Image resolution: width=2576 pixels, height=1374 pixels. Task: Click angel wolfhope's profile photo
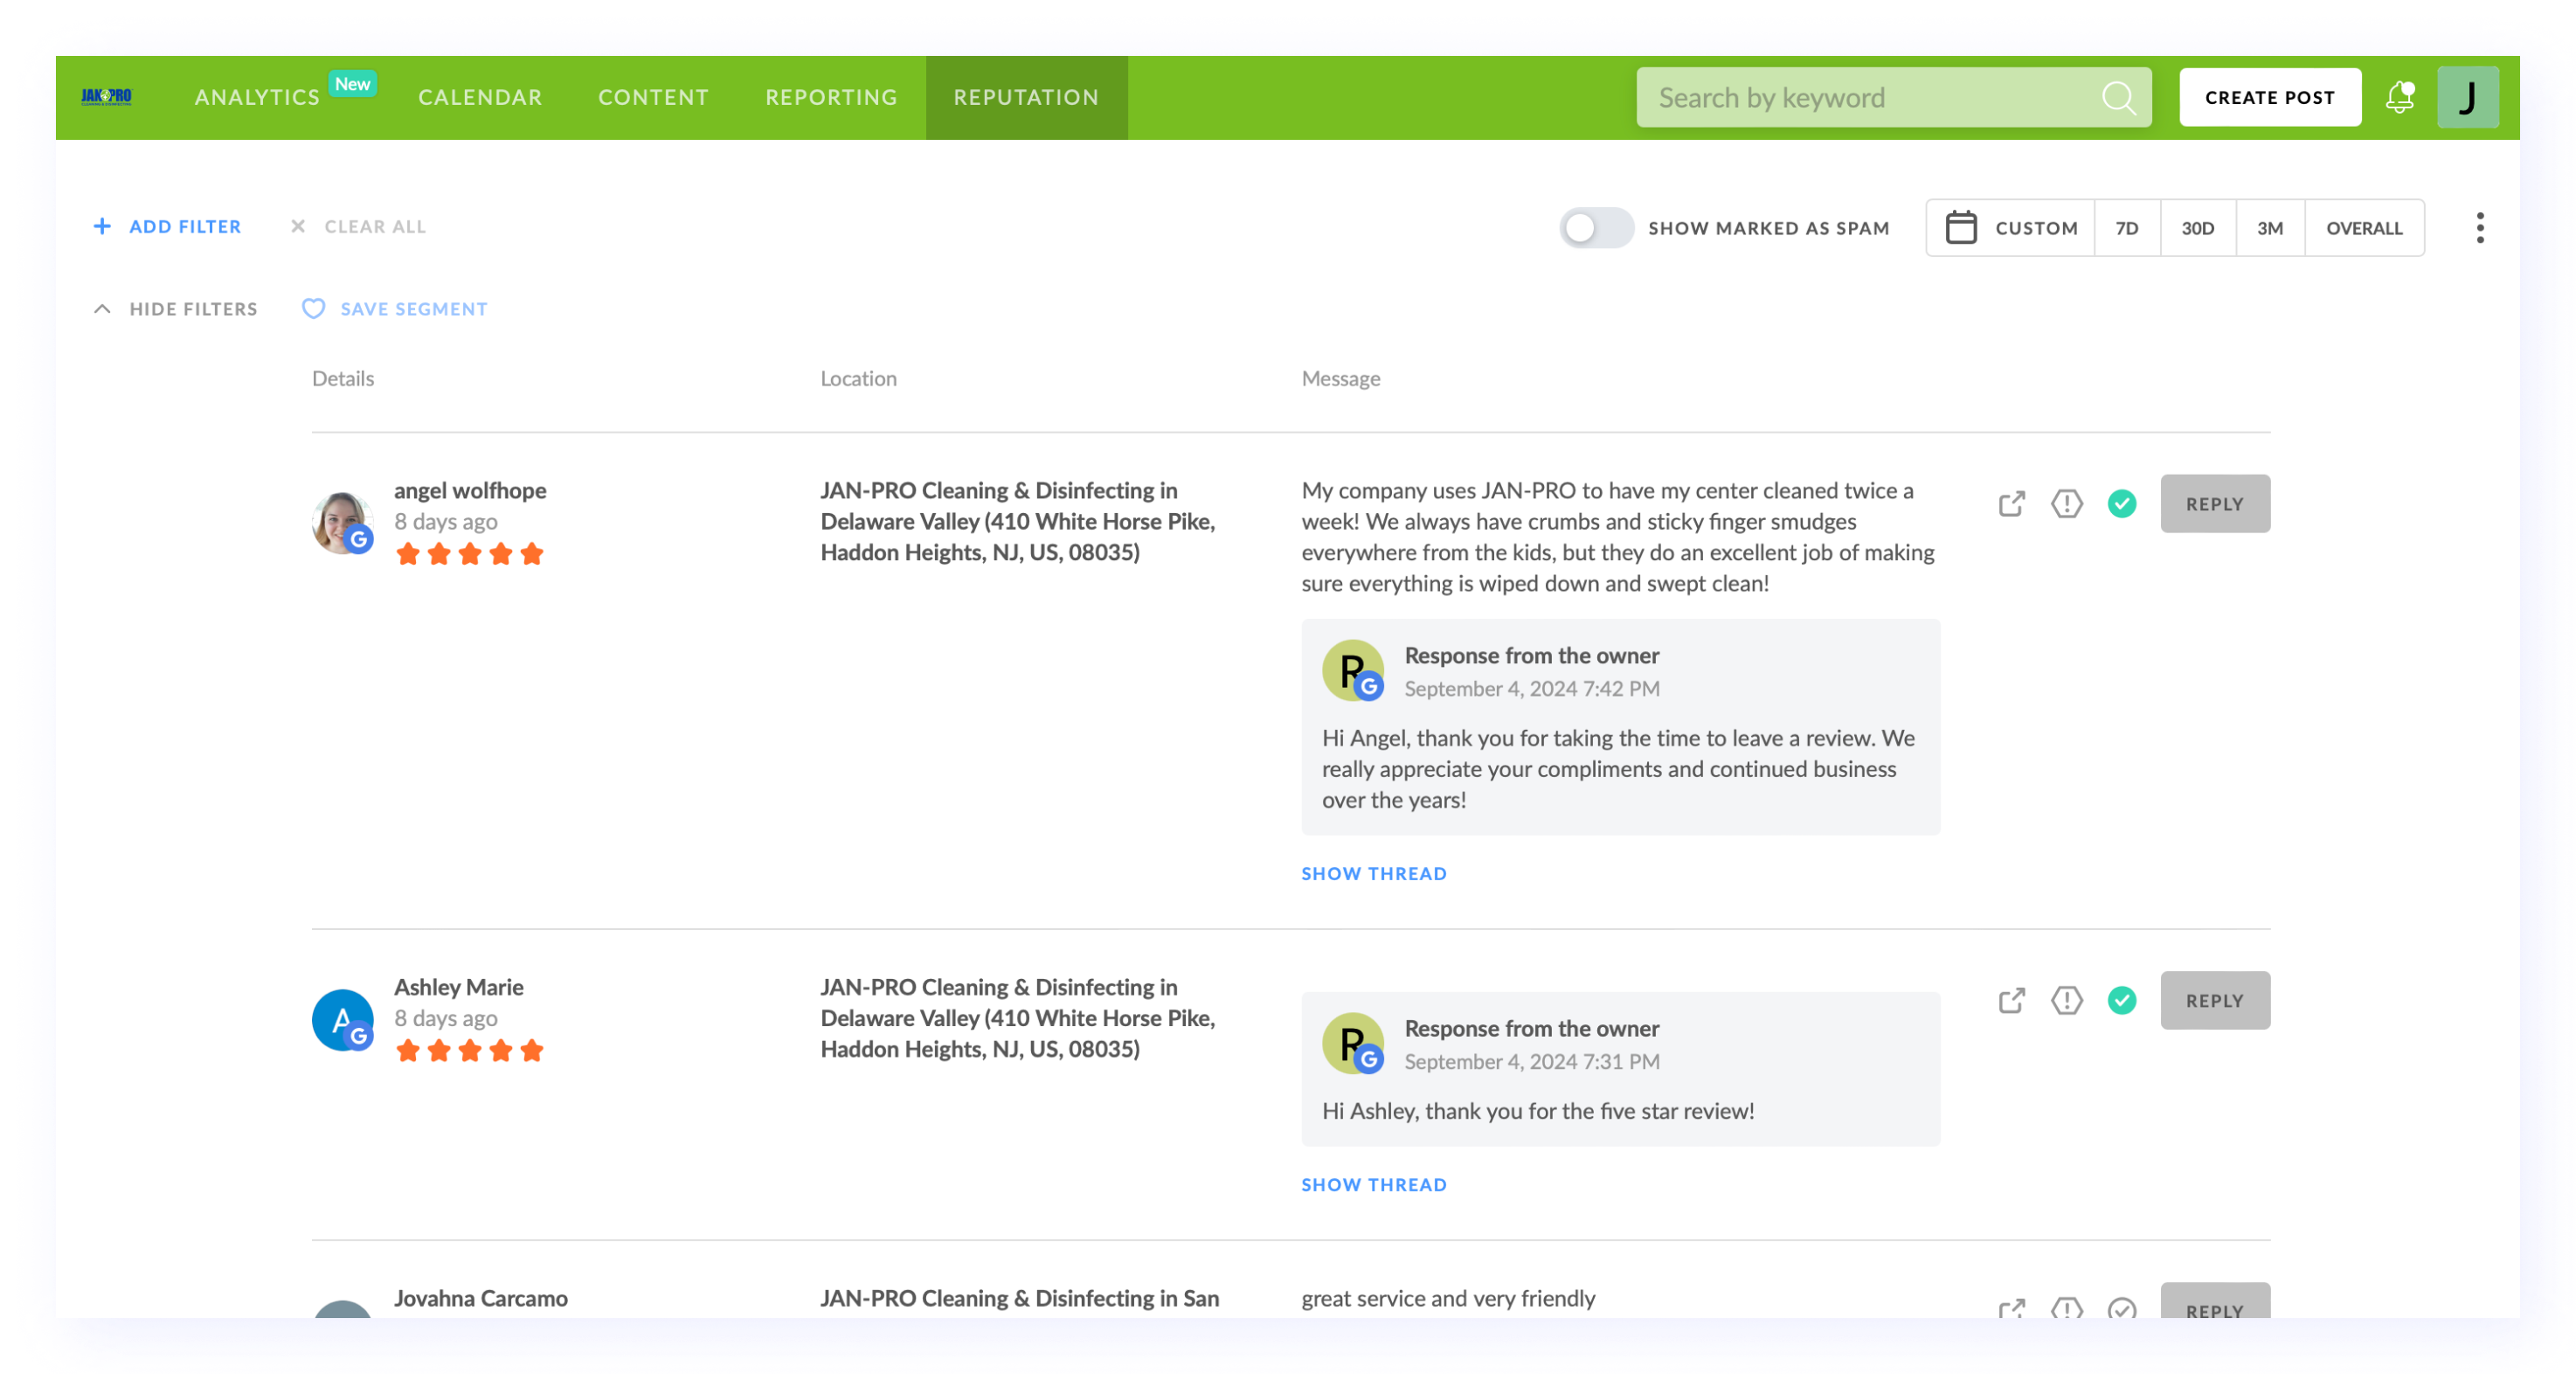point(342,522)
